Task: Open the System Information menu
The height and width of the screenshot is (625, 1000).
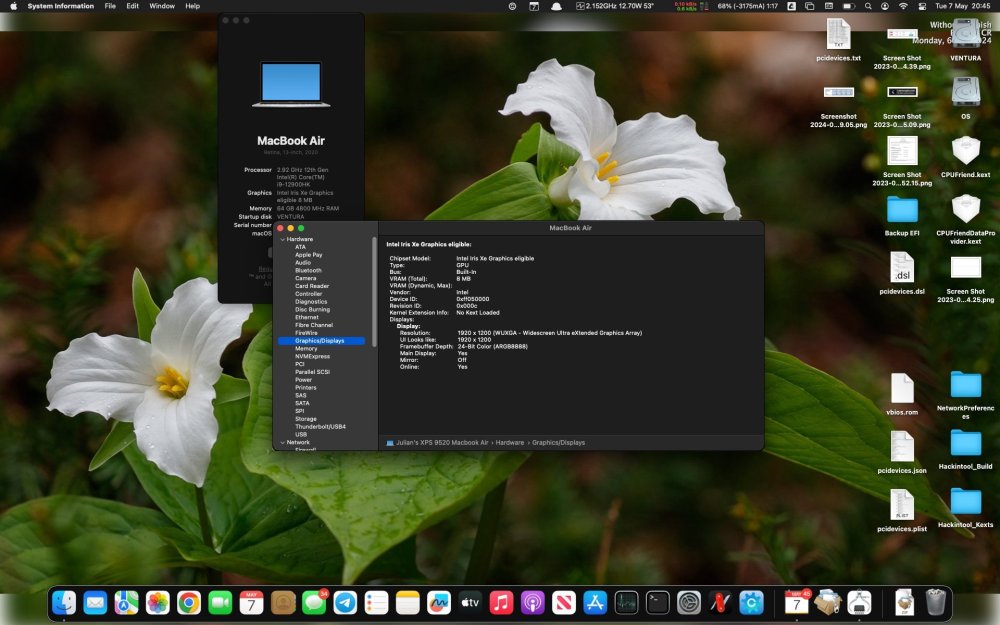Action: pos(61,6)
